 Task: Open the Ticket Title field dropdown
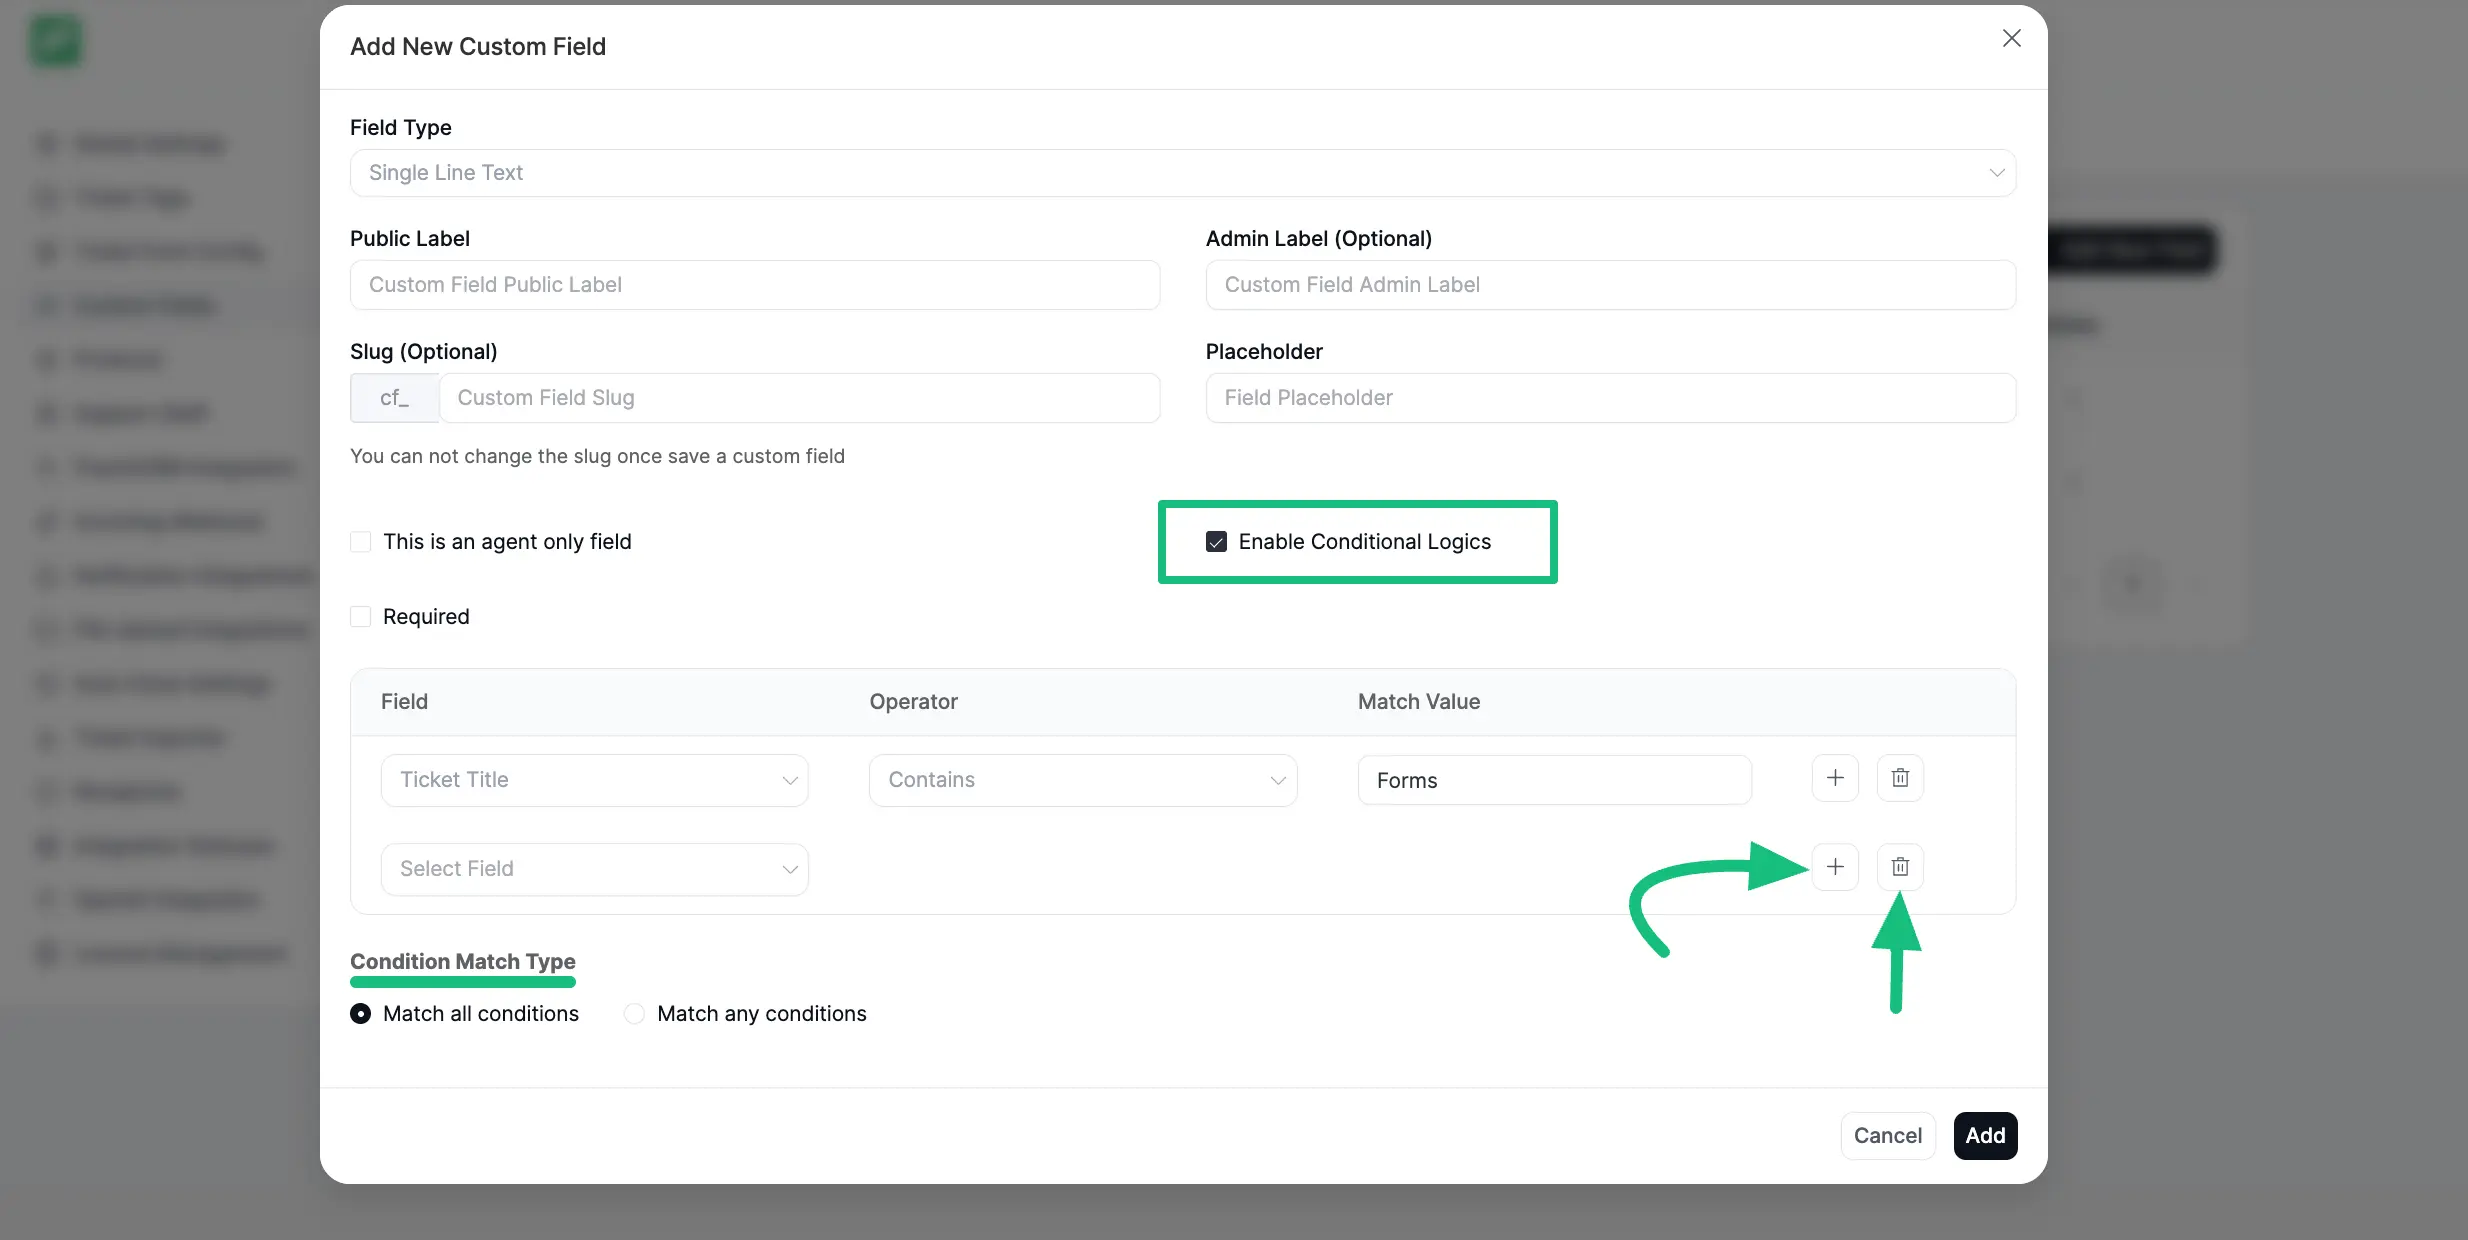[x=594, y=780]
